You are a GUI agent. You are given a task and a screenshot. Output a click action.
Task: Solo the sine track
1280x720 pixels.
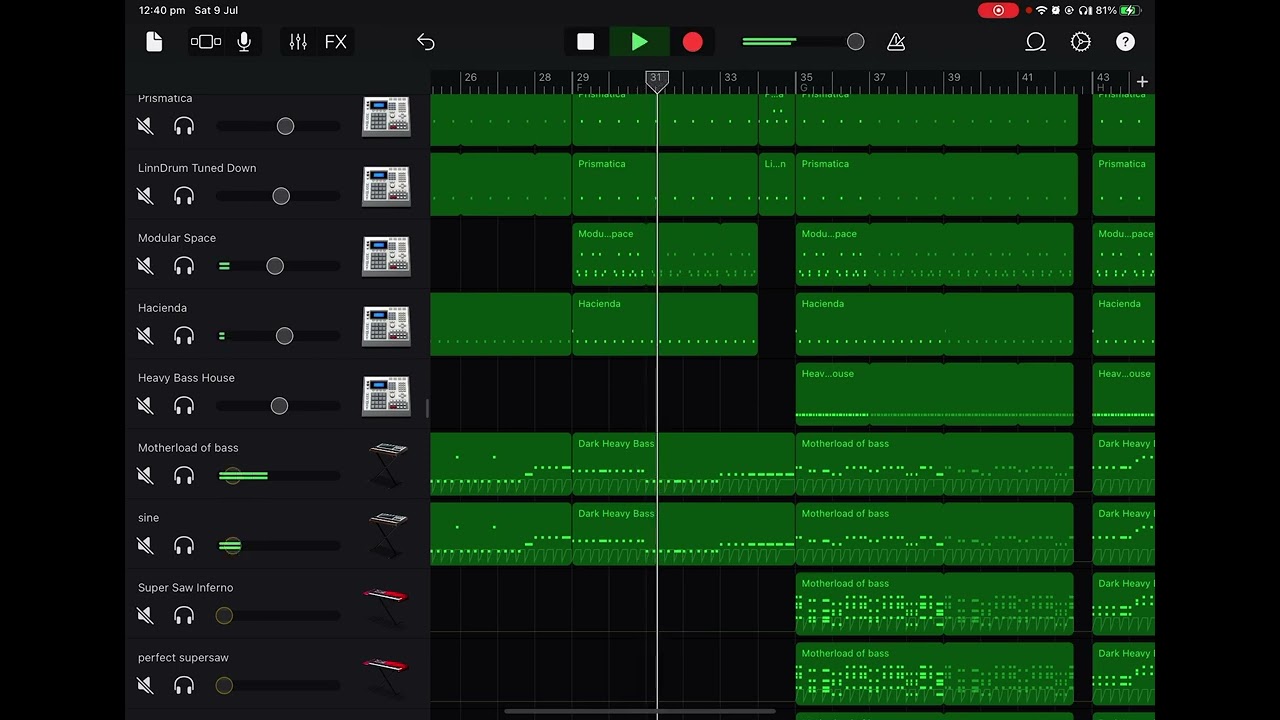tap(184, 546)
